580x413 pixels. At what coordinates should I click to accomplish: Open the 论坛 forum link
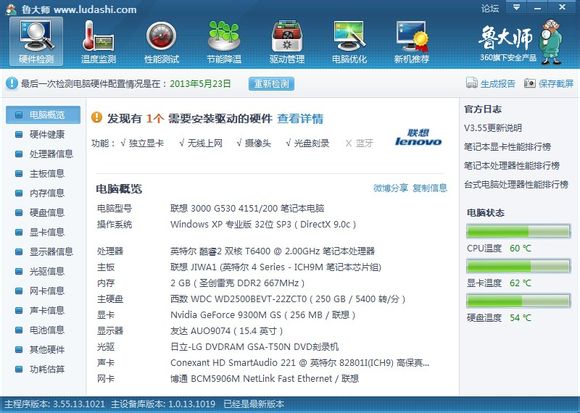490,9
